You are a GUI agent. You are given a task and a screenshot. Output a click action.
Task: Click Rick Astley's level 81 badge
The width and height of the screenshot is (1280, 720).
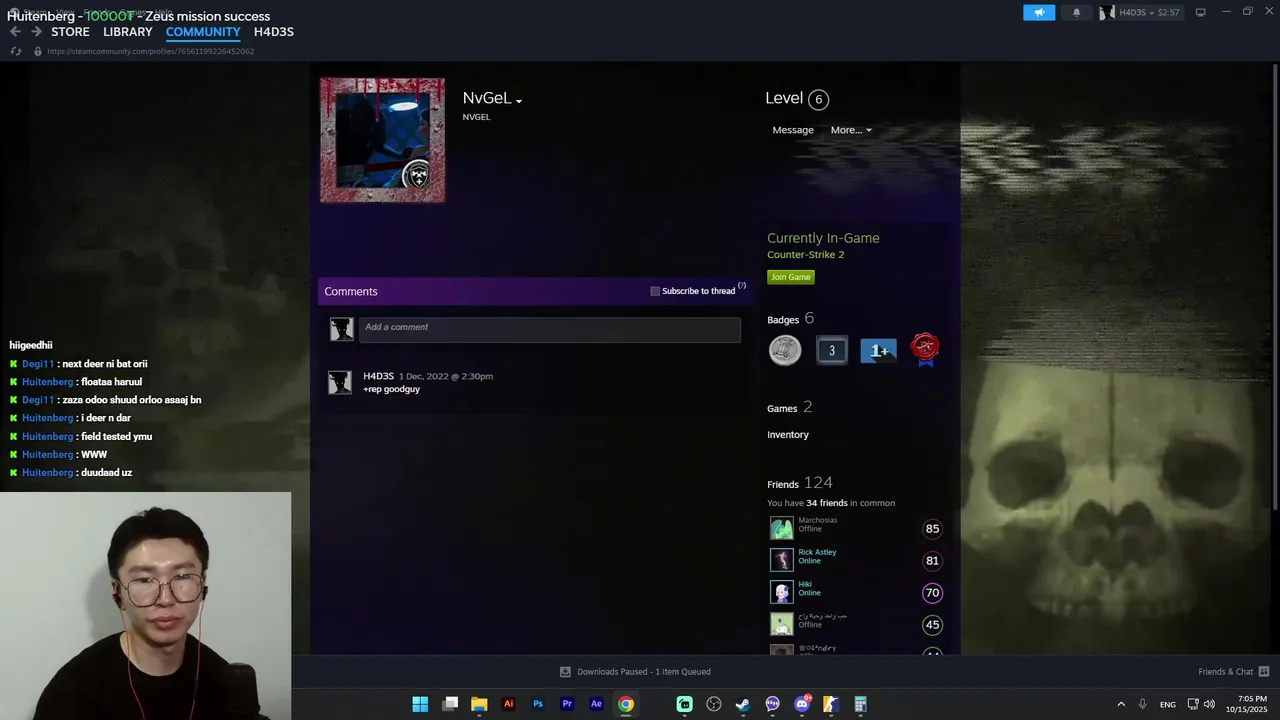point(932,561)
